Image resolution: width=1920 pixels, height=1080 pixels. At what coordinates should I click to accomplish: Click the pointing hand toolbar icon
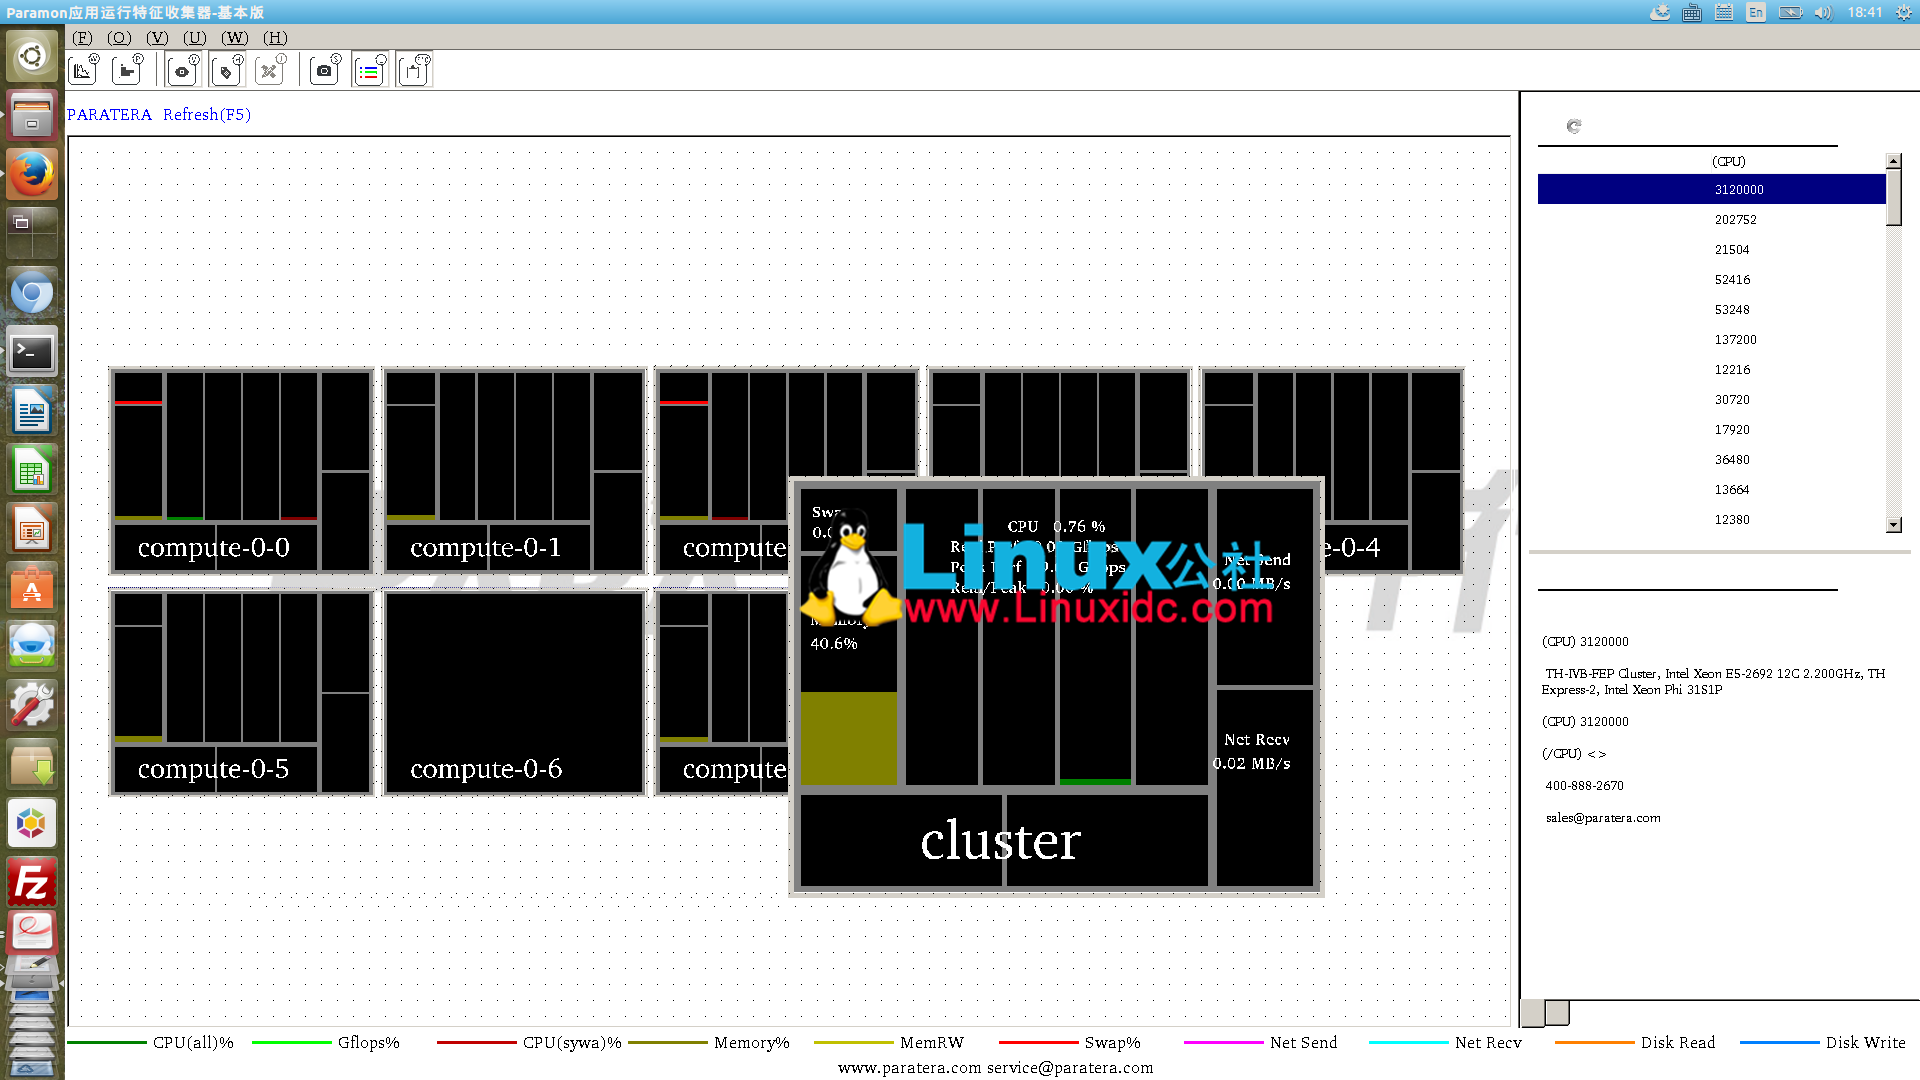[127, 71]
